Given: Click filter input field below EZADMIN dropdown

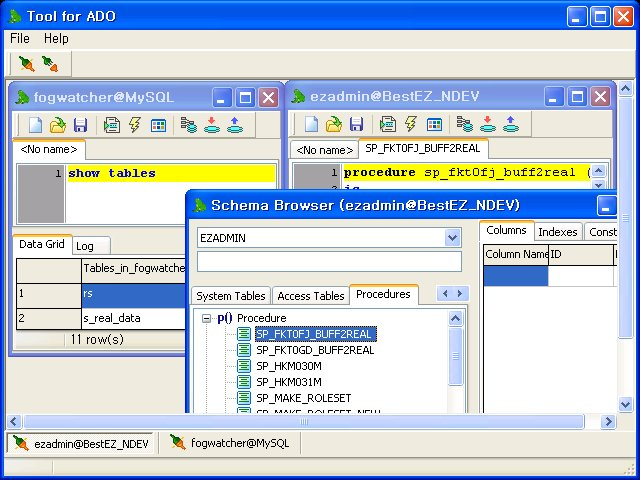Looking at the screenshot, I should pyautogui.click(x=329, y=261).
